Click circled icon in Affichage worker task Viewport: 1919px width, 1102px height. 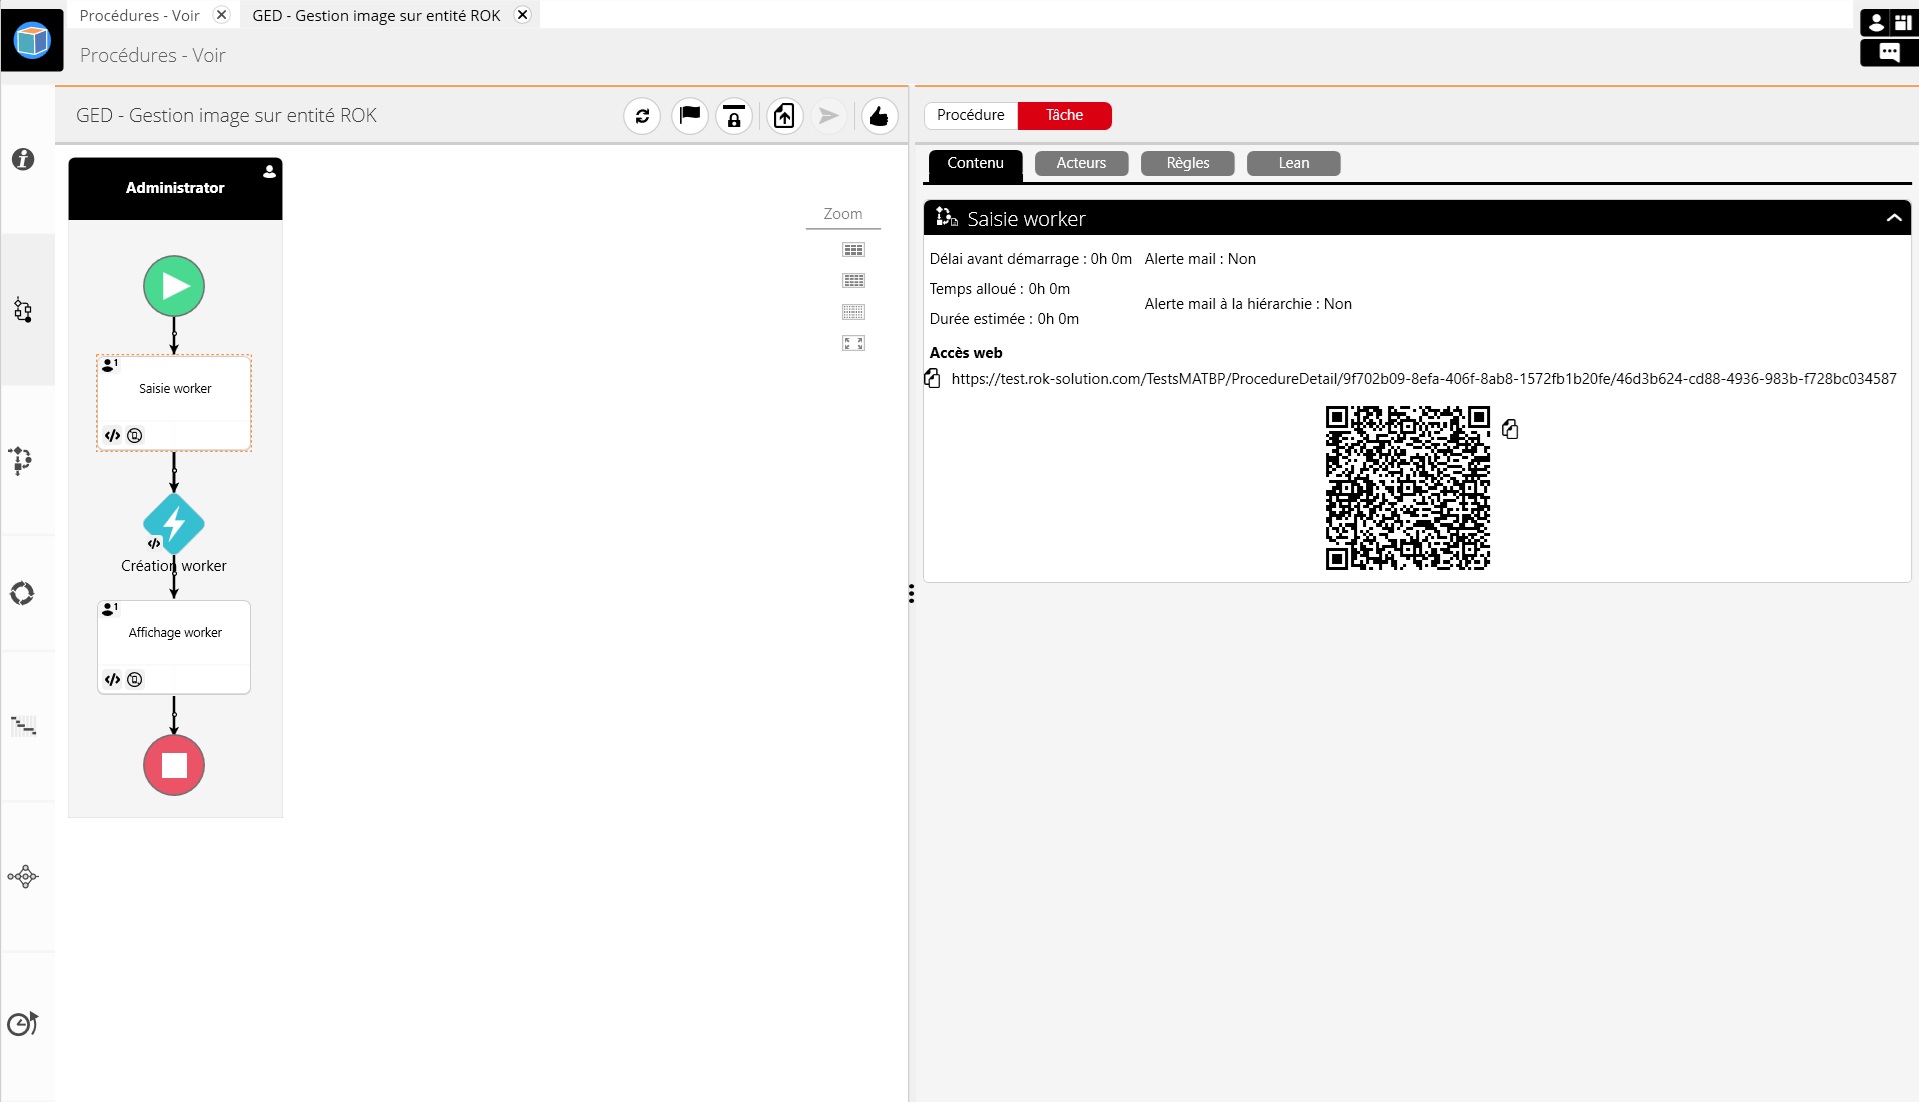pyautogui.click(x=135, y=679)
